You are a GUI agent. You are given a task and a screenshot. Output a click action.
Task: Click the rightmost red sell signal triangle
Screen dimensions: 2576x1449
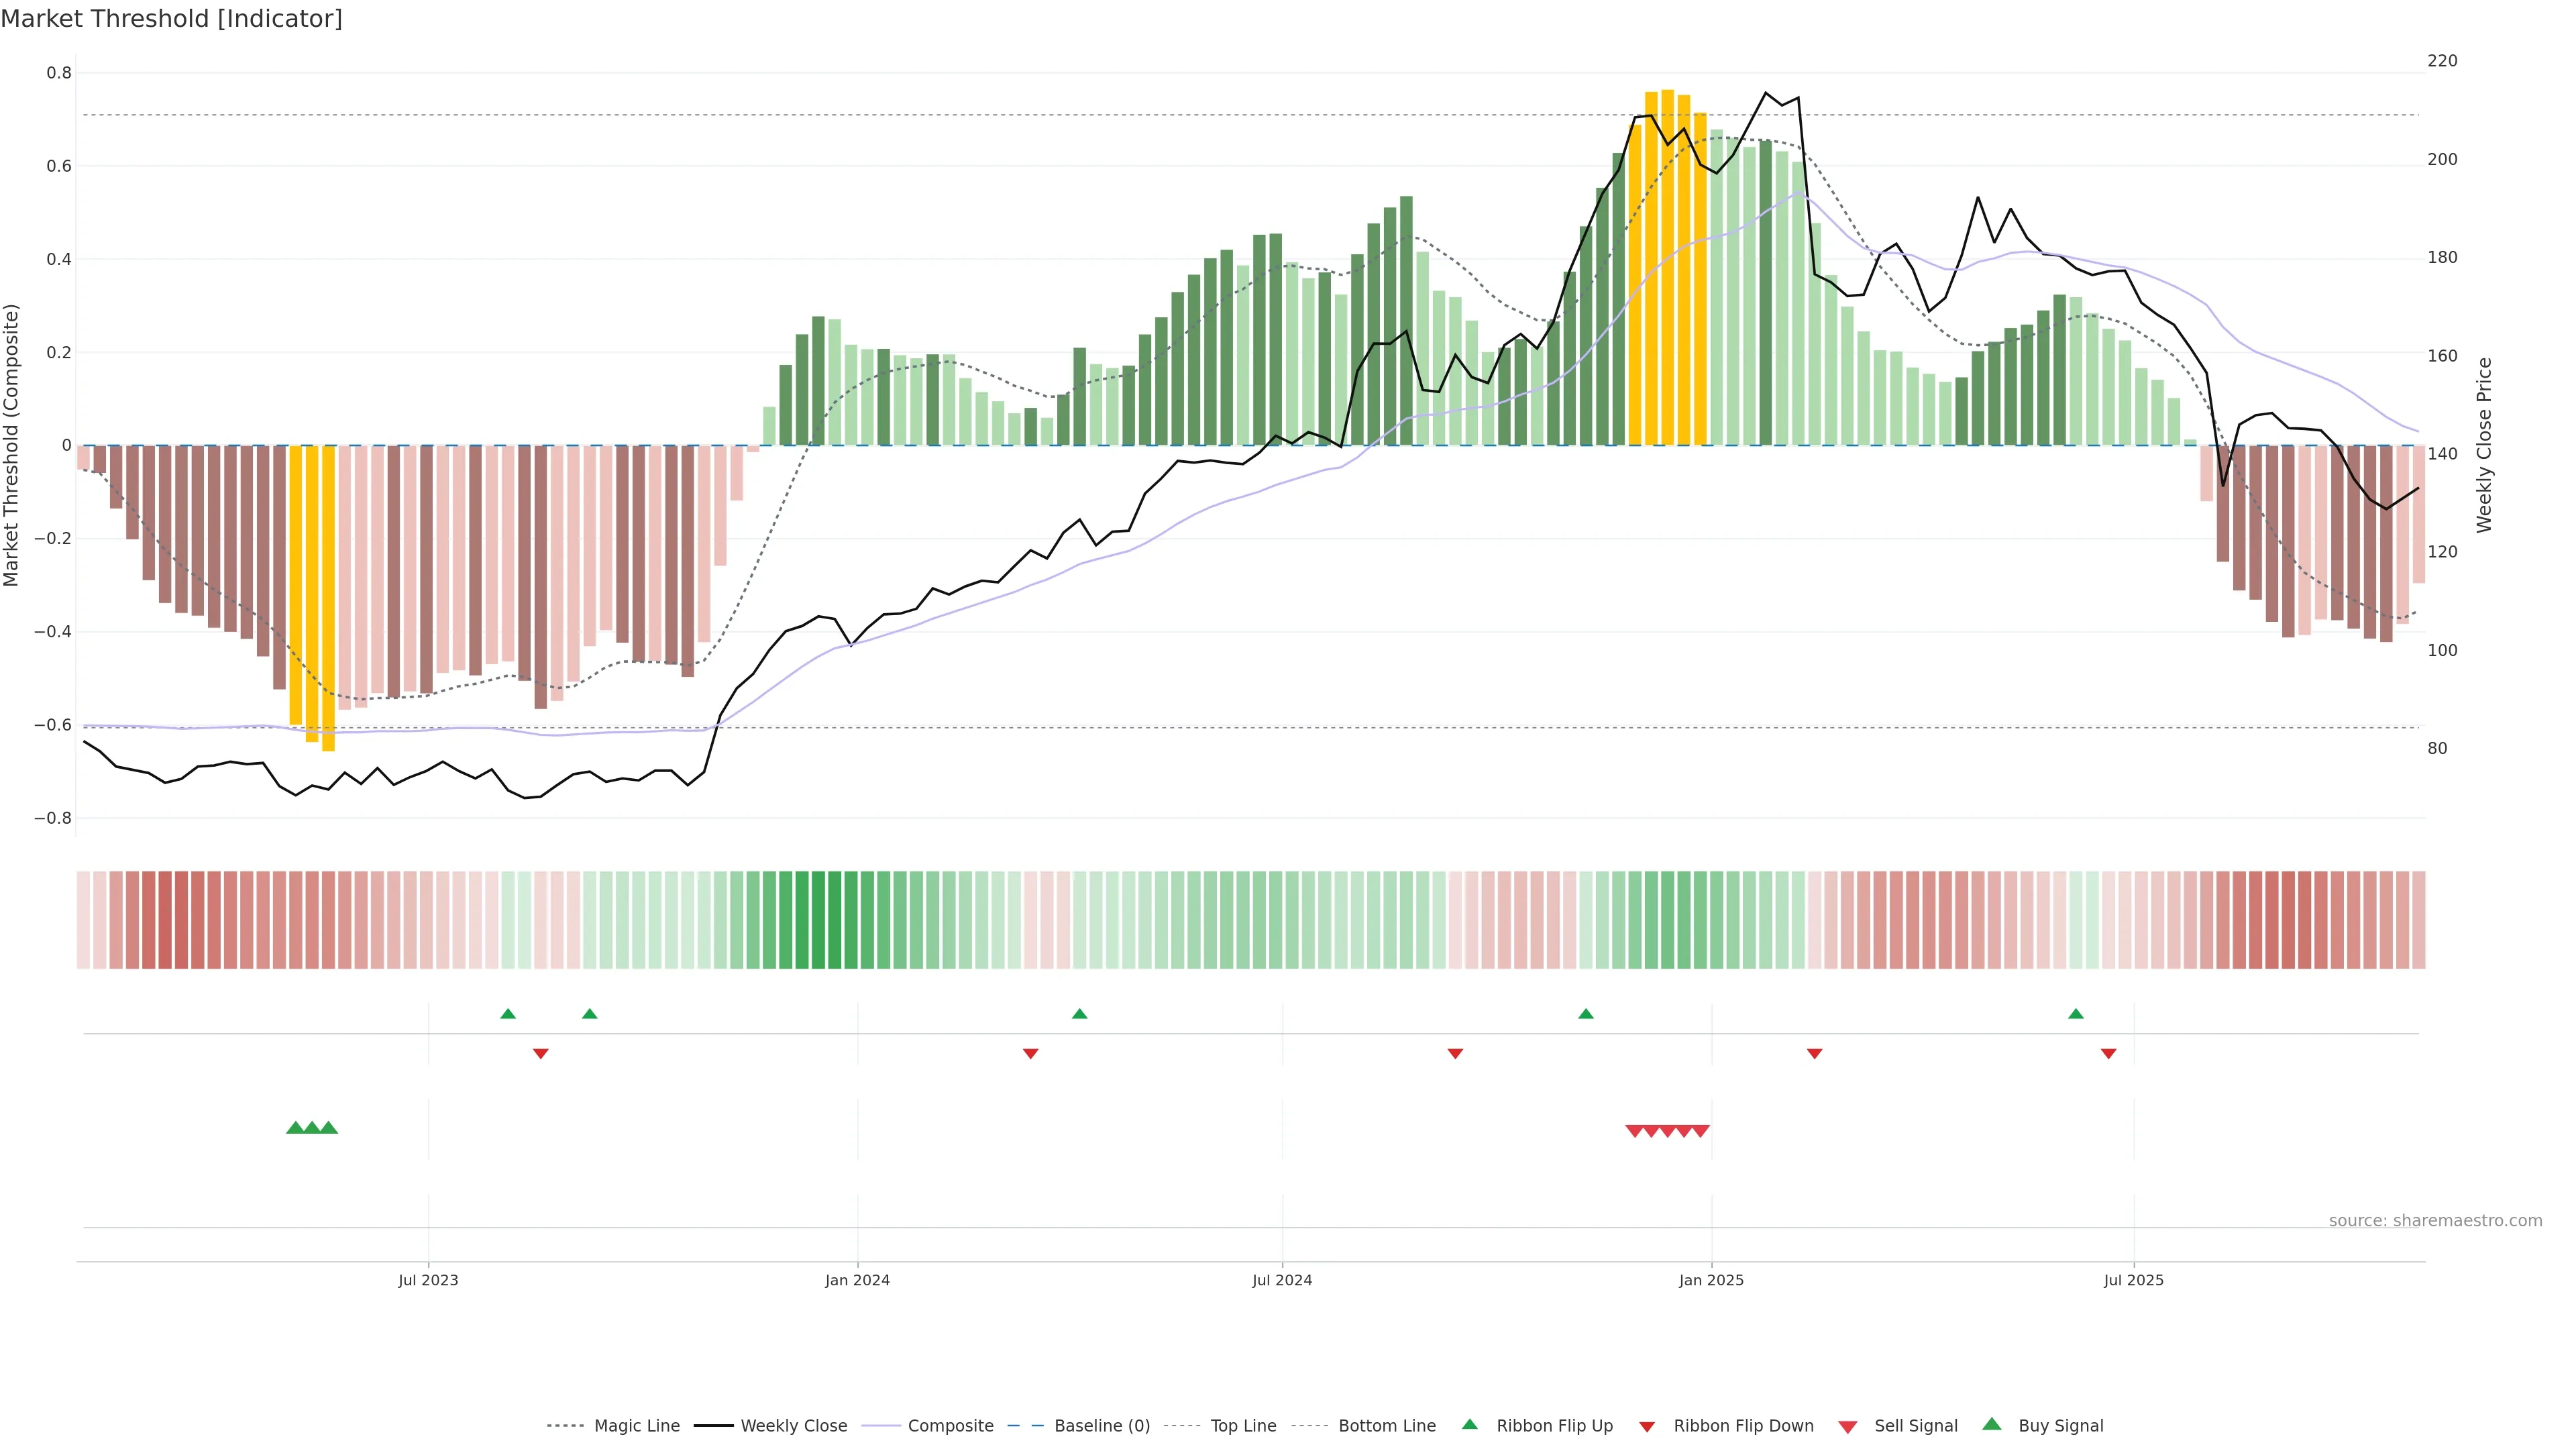1700,1131
